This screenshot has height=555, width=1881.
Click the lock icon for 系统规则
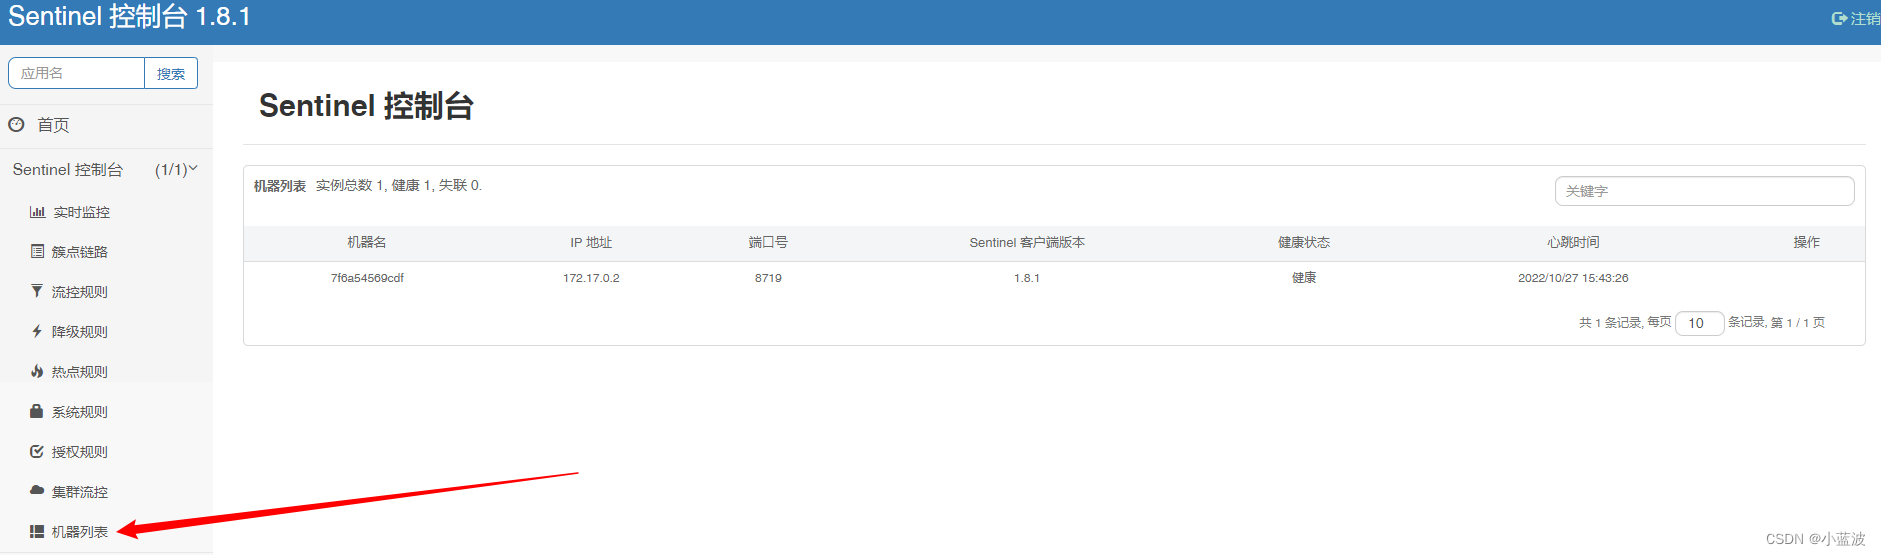pyautogui.click(x=37, y=411)
